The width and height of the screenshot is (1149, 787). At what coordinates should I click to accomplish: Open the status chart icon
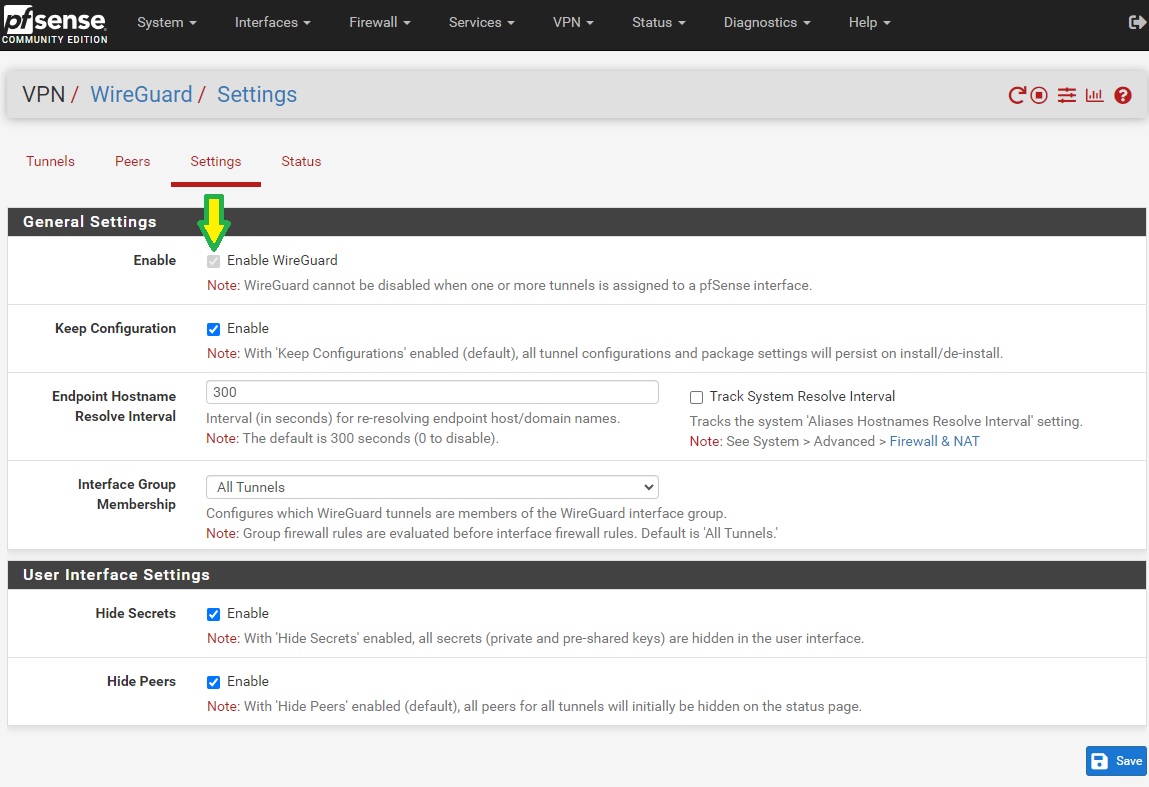(x=1094, y=95)
